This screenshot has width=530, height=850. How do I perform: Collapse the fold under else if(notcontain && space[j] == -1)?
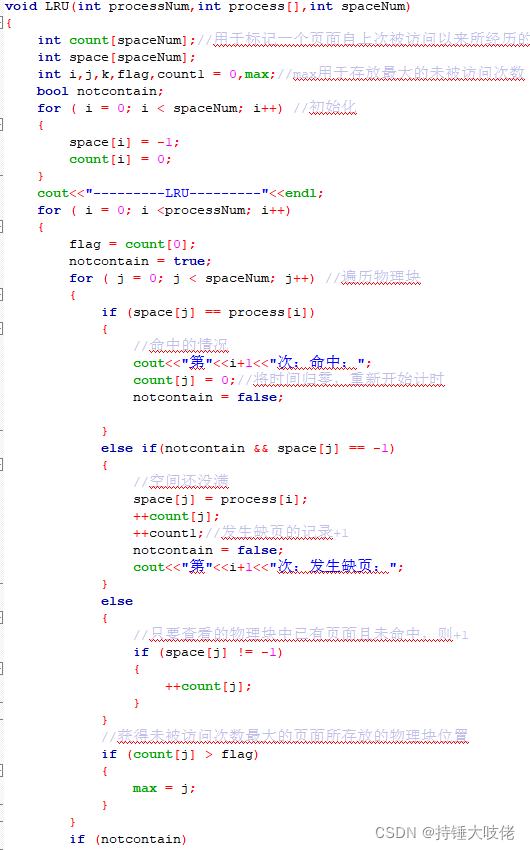(2, 465)
